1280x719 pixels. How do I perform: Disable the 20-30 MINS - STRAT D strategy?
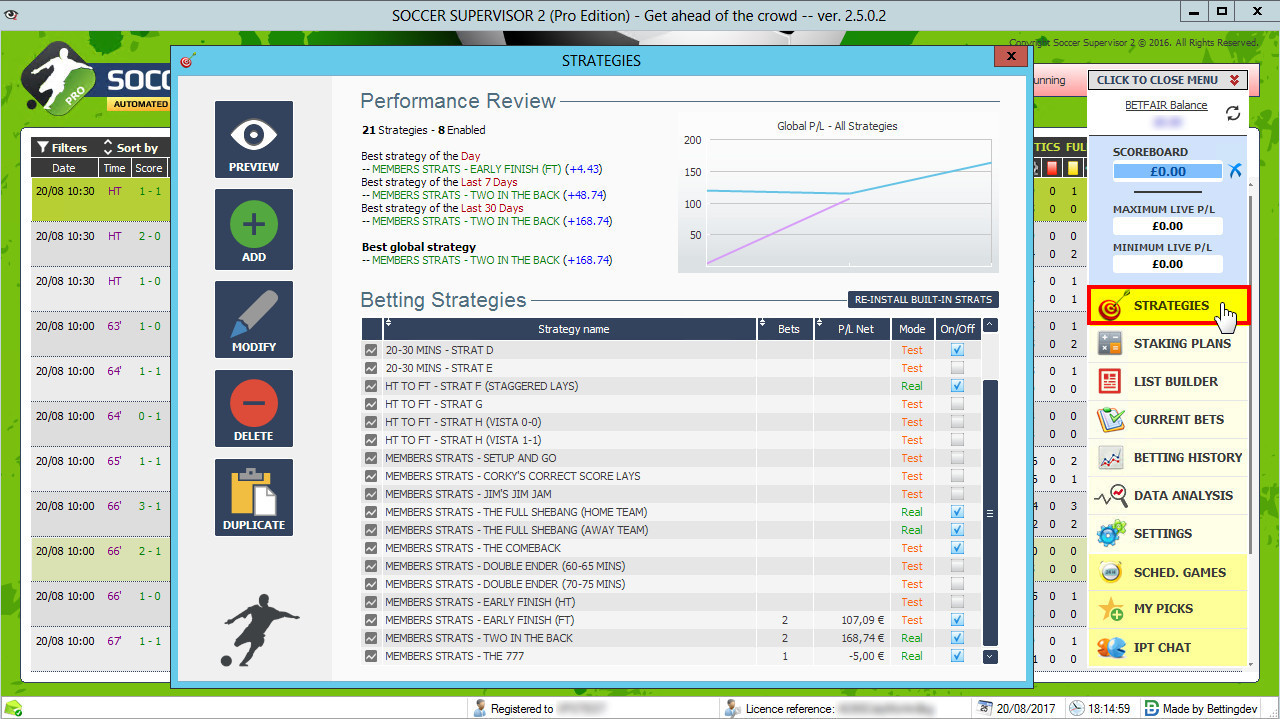(x=958, y=350)
